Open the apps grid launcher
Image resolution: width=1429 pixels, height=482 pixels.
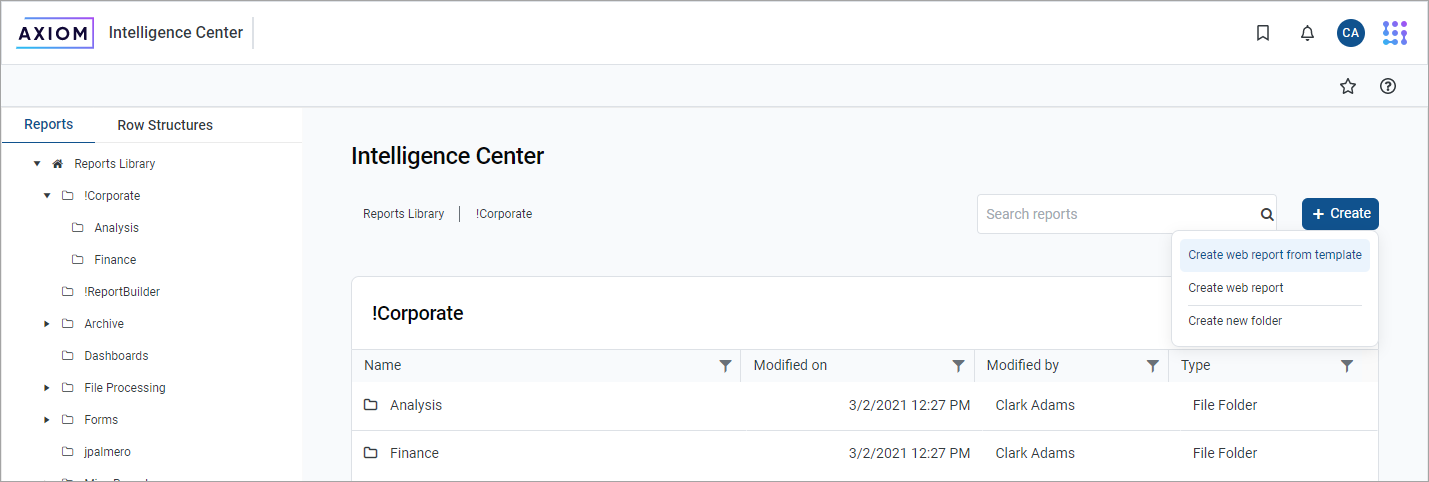[1395, 33]
